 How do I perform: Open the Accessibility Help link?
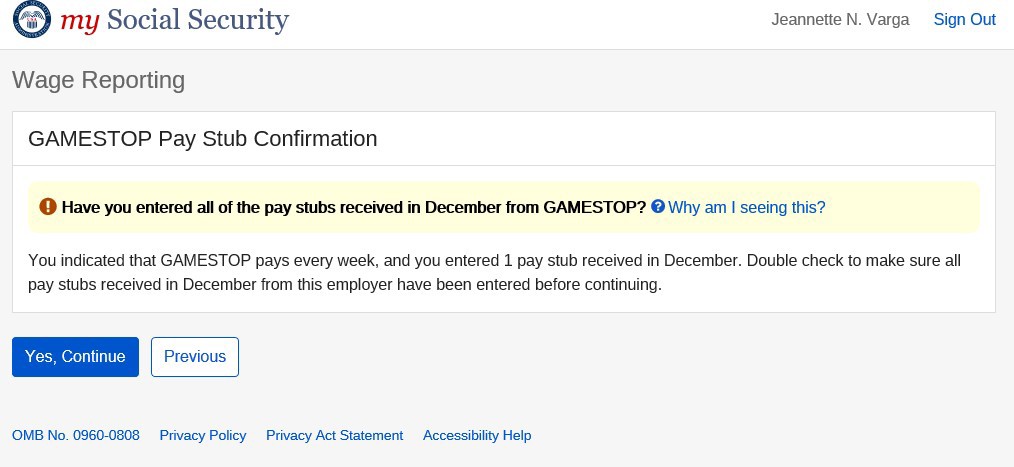[477, 435]
